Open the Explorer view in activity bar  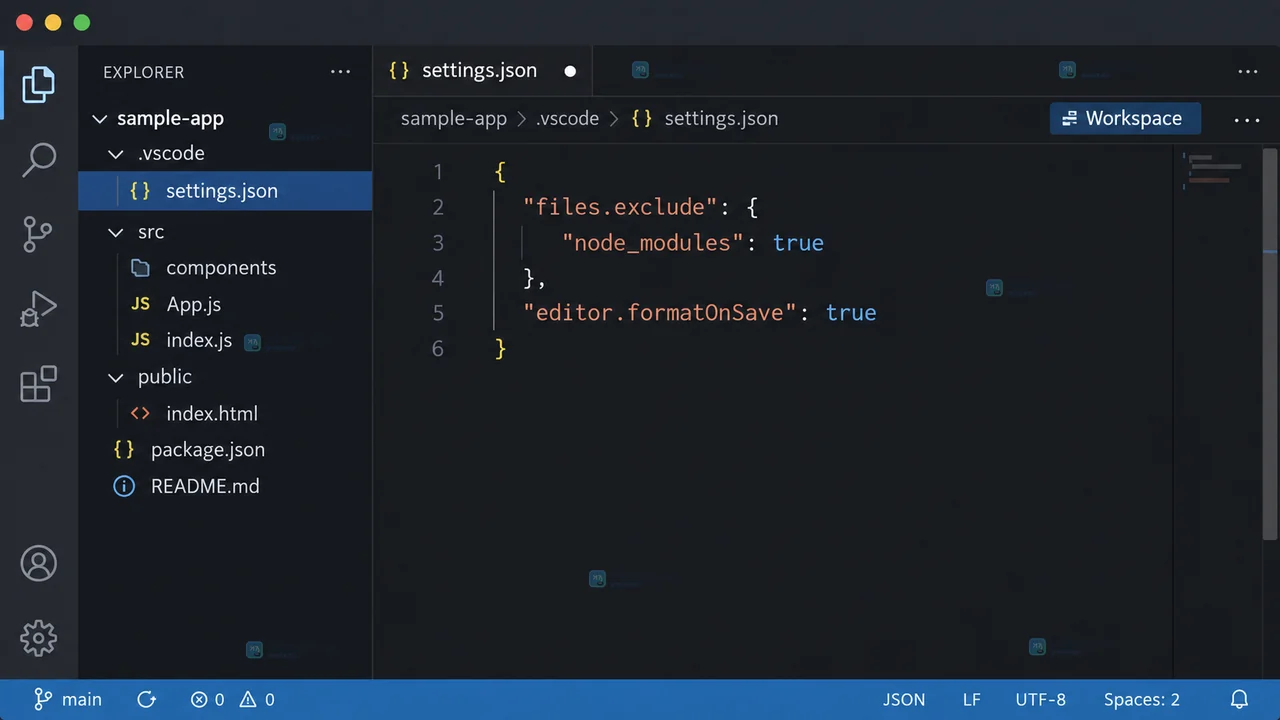coord(38,84)
